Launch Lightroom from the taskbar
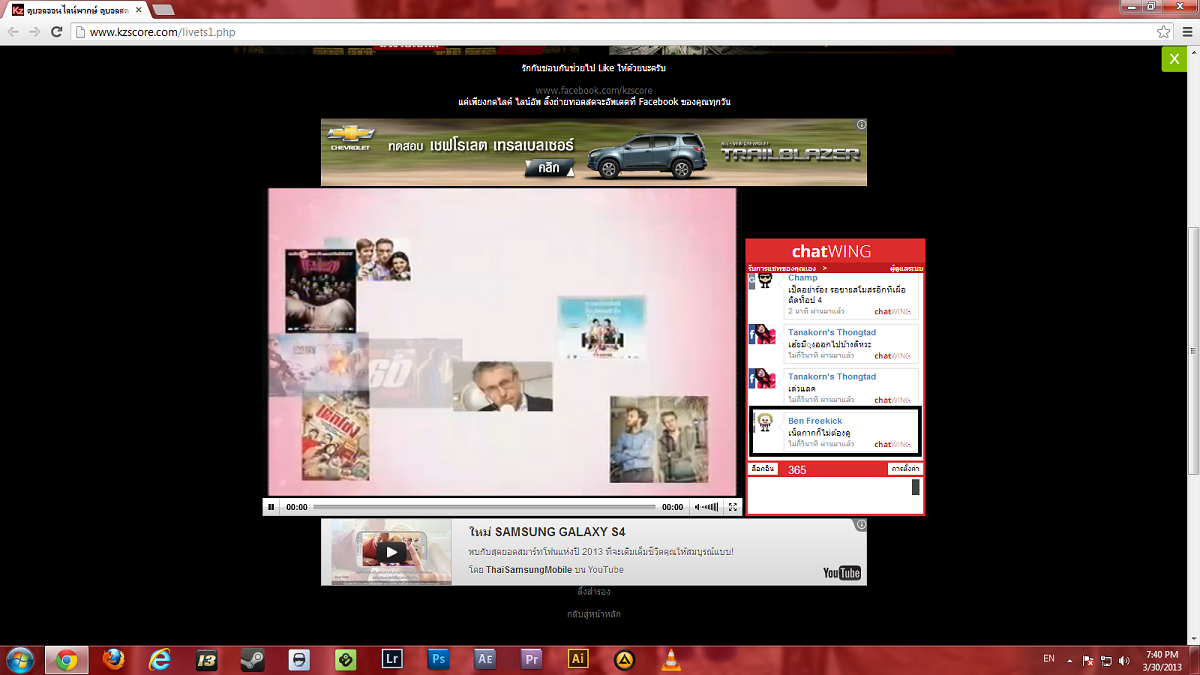The image size is (1200, 675). 391,660
